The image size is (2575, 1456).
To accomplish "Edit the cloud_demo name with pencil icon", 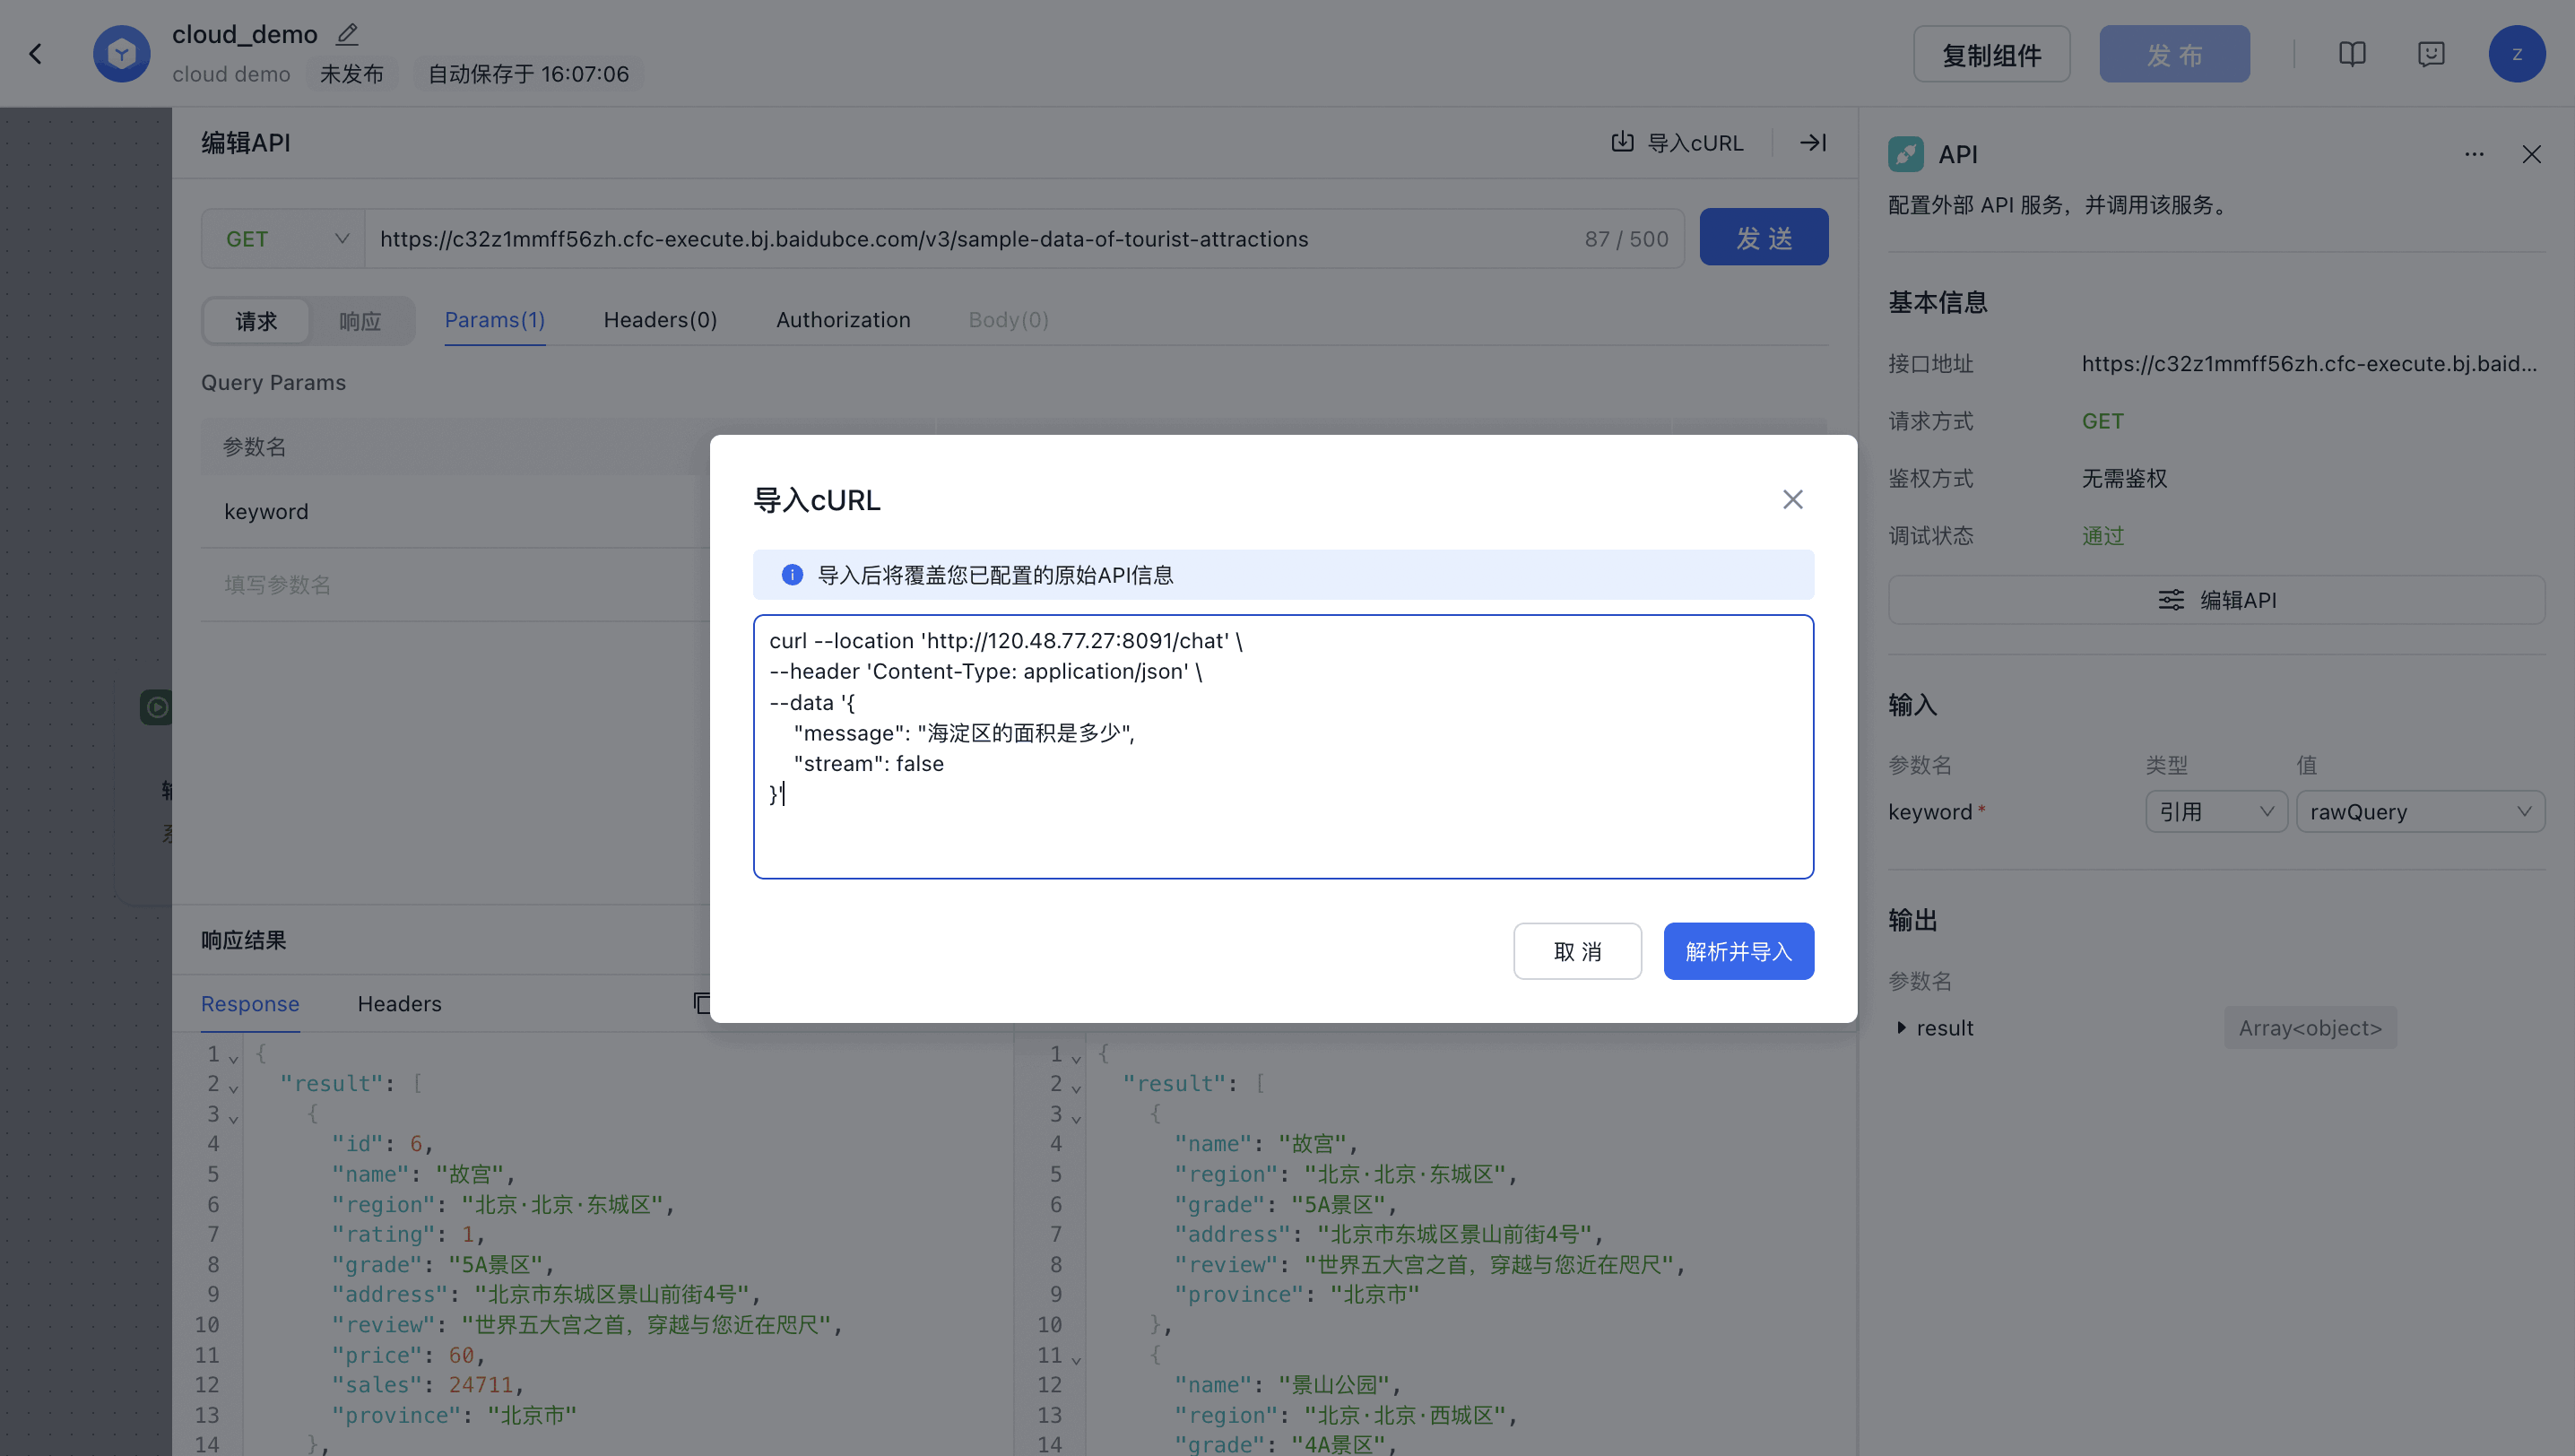I will 347,34.
